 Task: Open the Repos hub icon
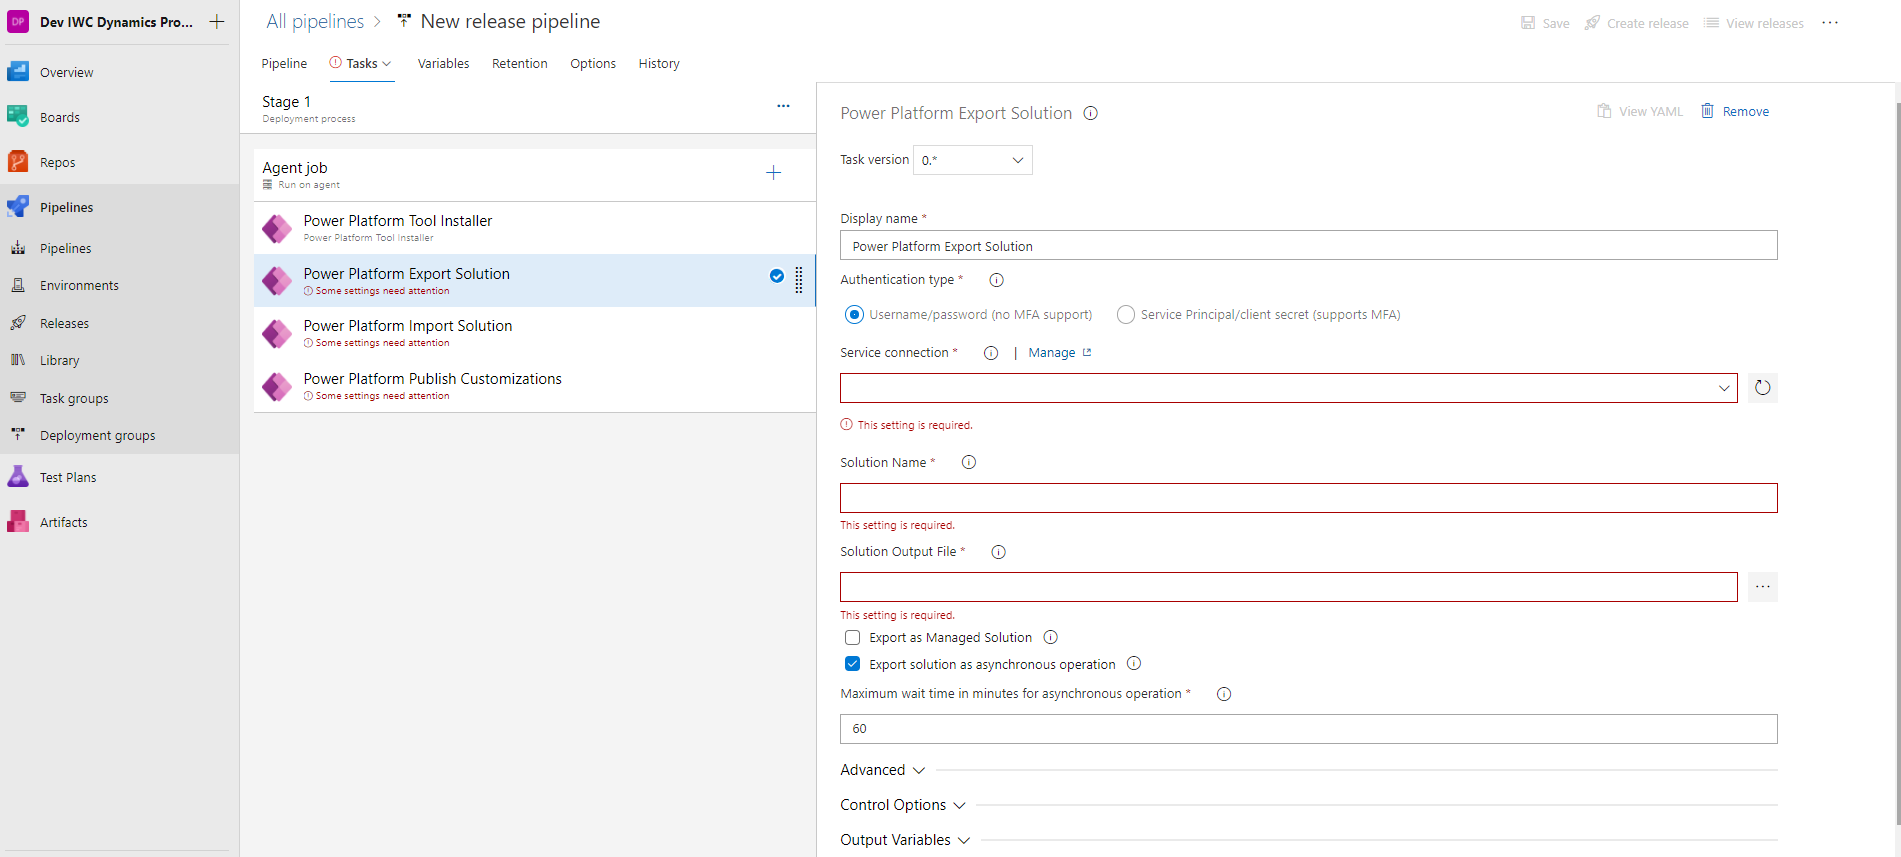pyautogui.click(x=18, y=162)
